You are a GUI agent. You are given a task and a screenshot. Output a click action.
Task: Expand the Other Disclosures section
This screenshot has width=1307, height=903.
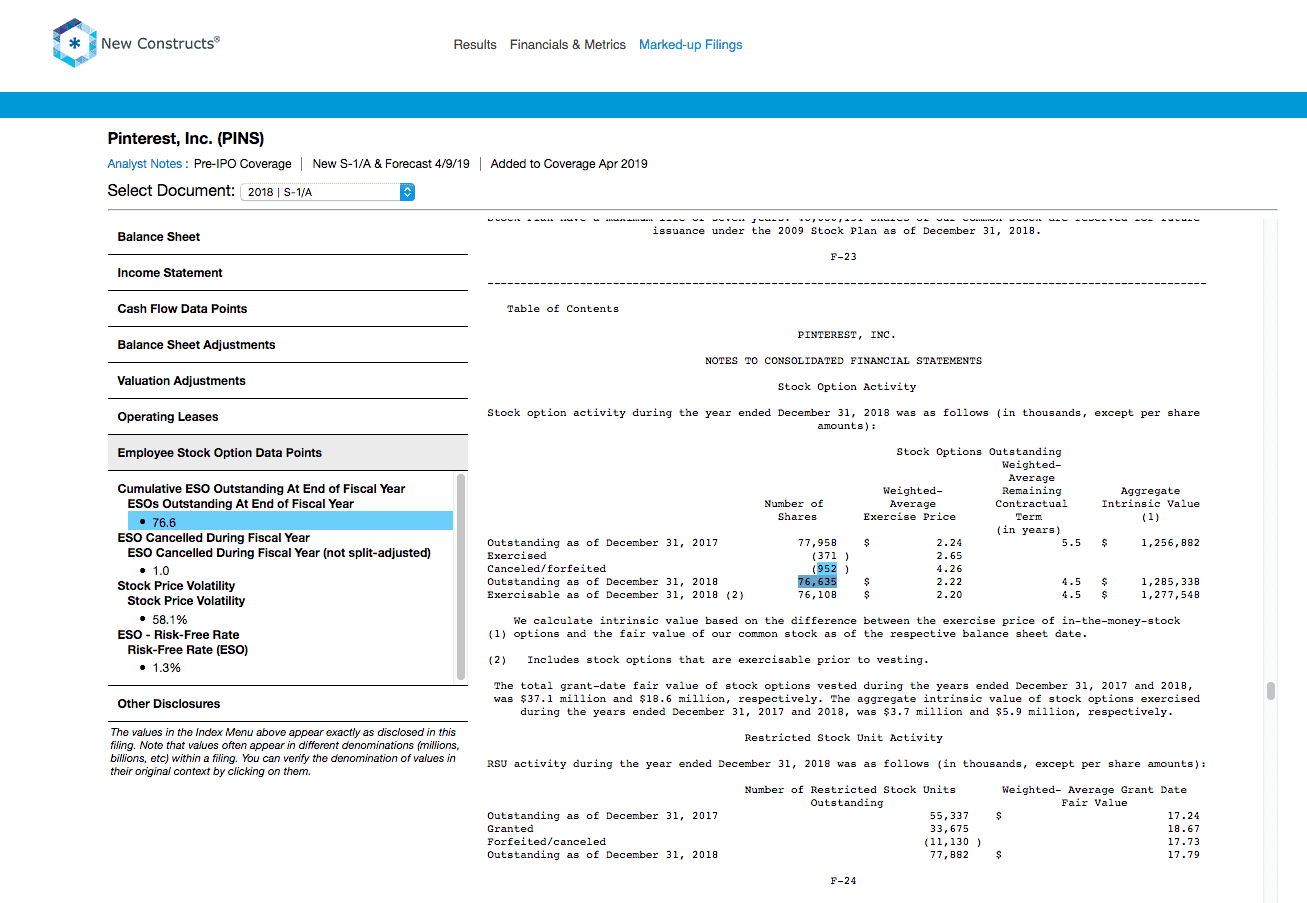tap(288, 704)
